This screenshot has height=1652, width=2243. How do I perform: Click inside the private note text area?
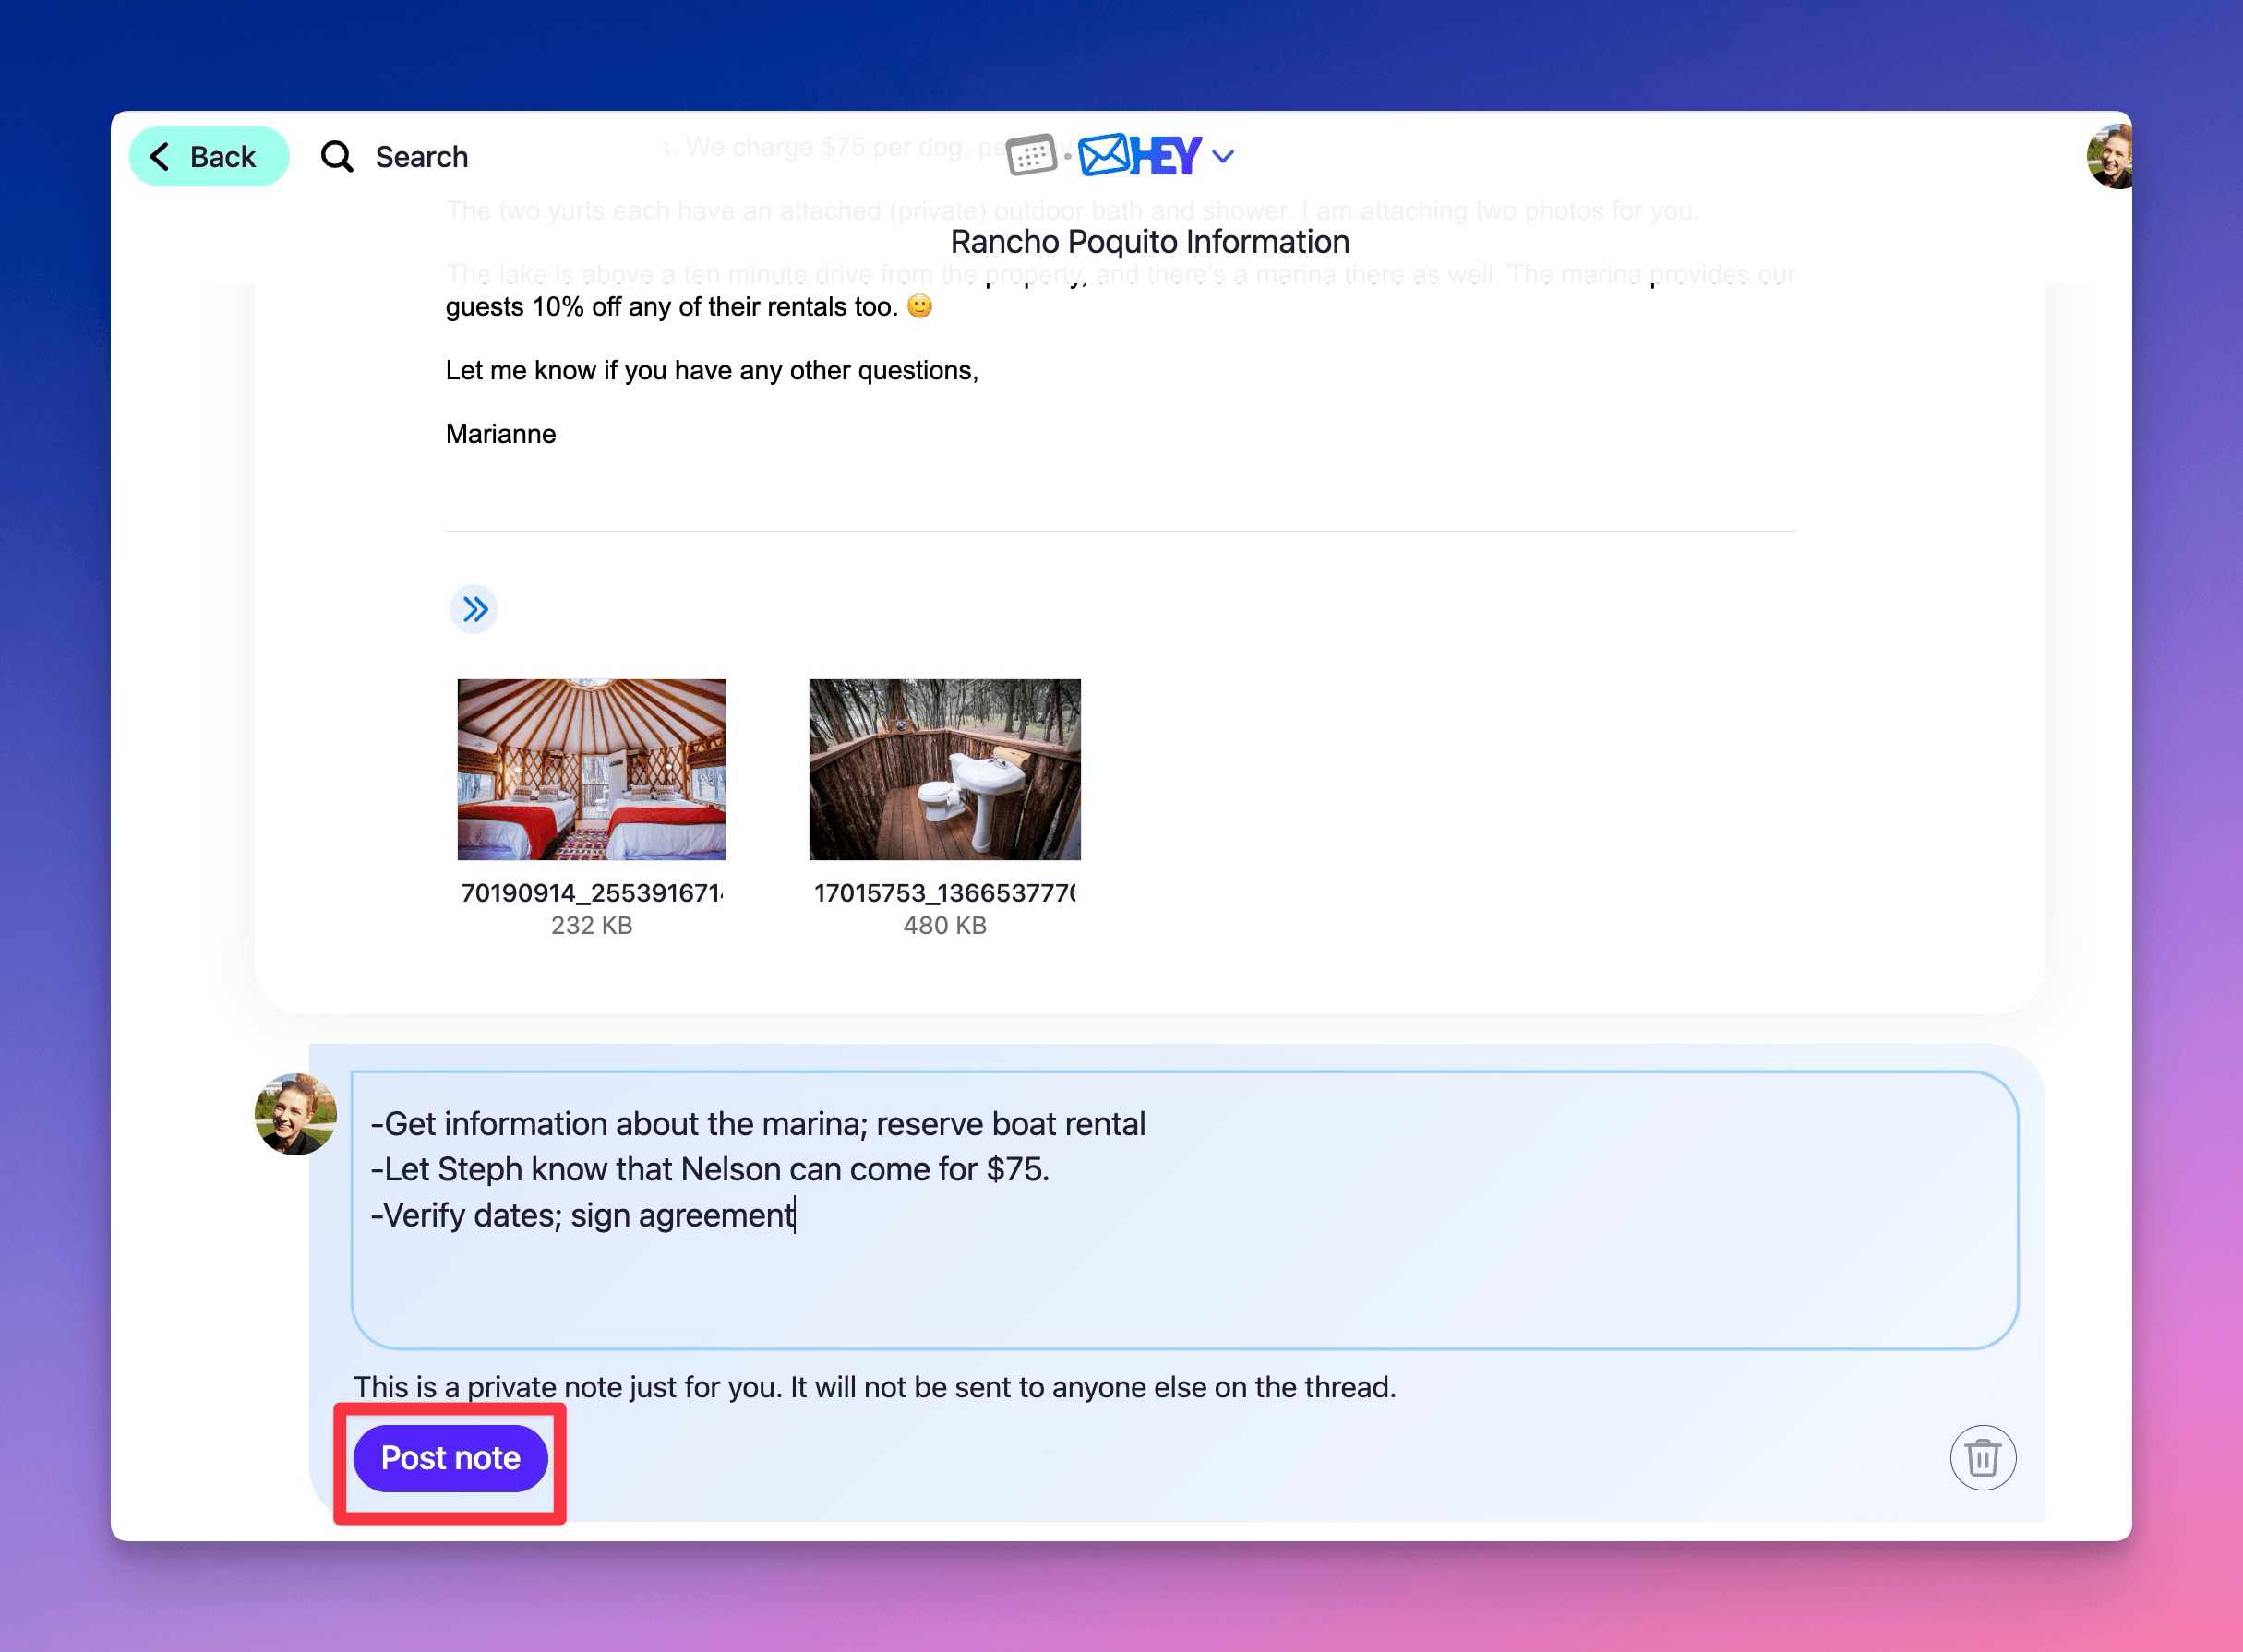[1184, 1210]
